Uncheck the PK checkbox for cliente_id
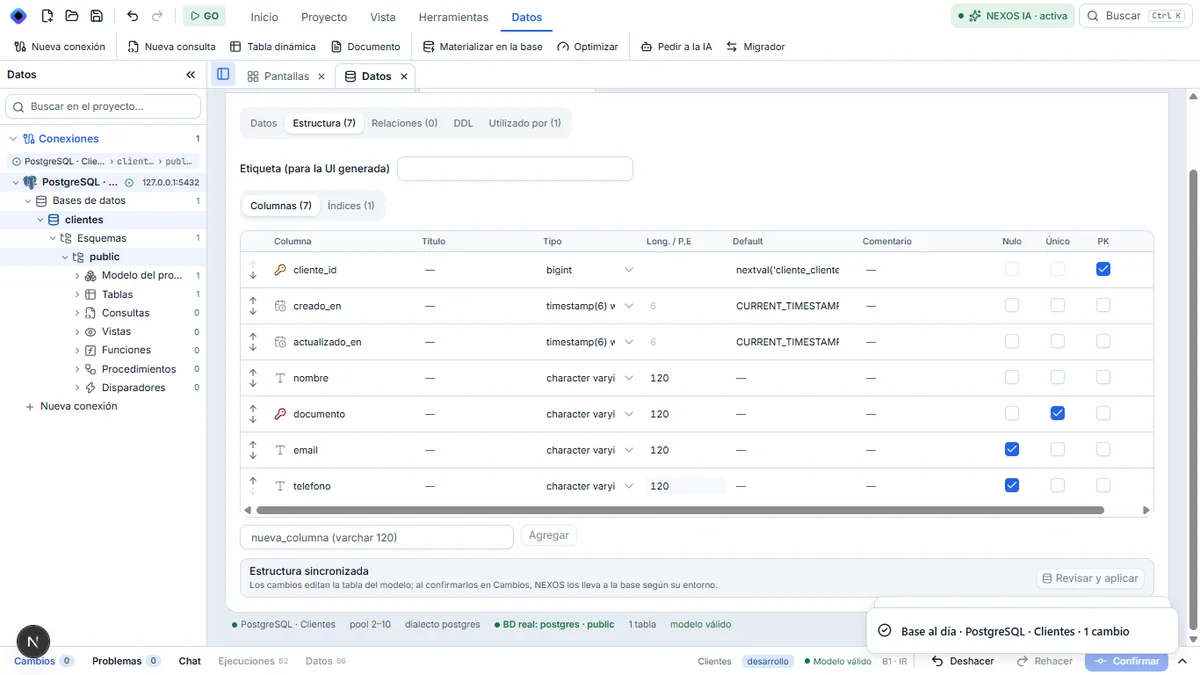Image resolution: width=1200 pixels, height=675 pixels. tap(1103, 270)
